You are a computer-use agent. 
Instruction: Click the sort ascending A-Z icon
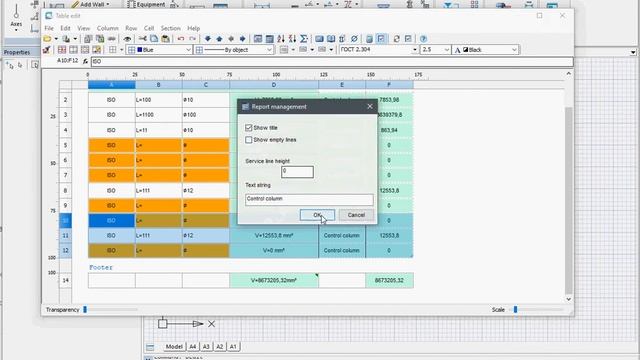(x=281, y=39)
